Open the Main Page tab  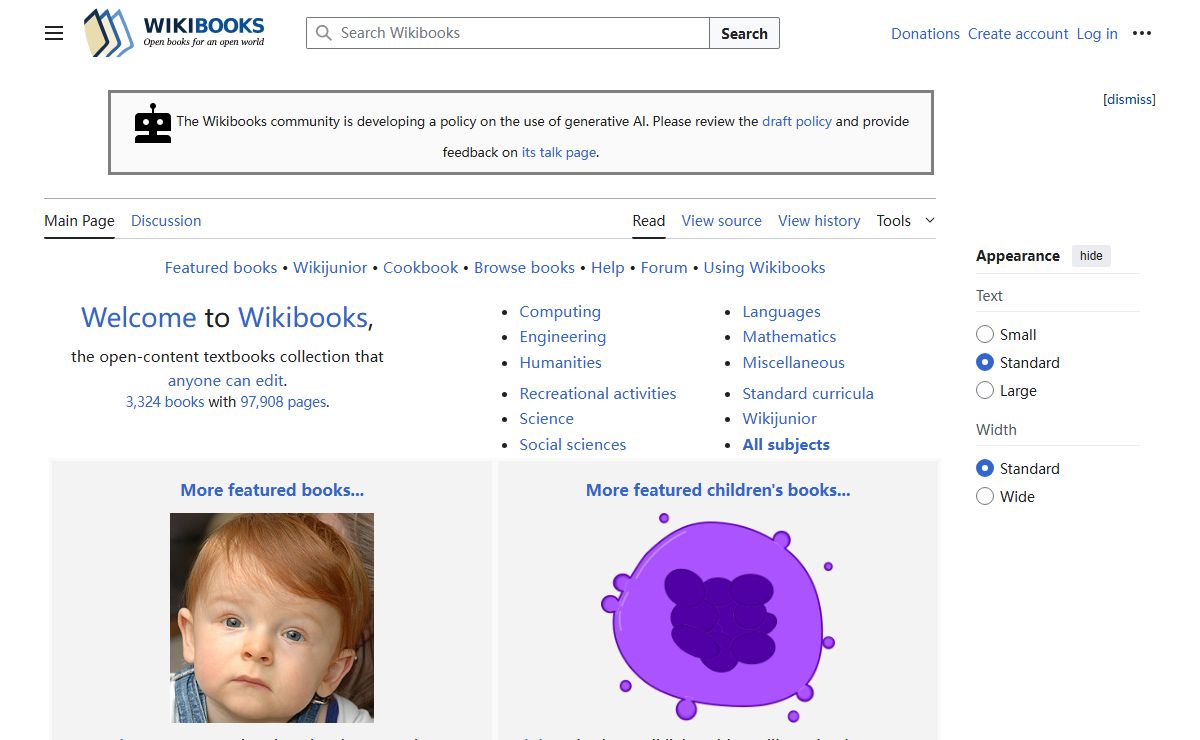[79, 221]
